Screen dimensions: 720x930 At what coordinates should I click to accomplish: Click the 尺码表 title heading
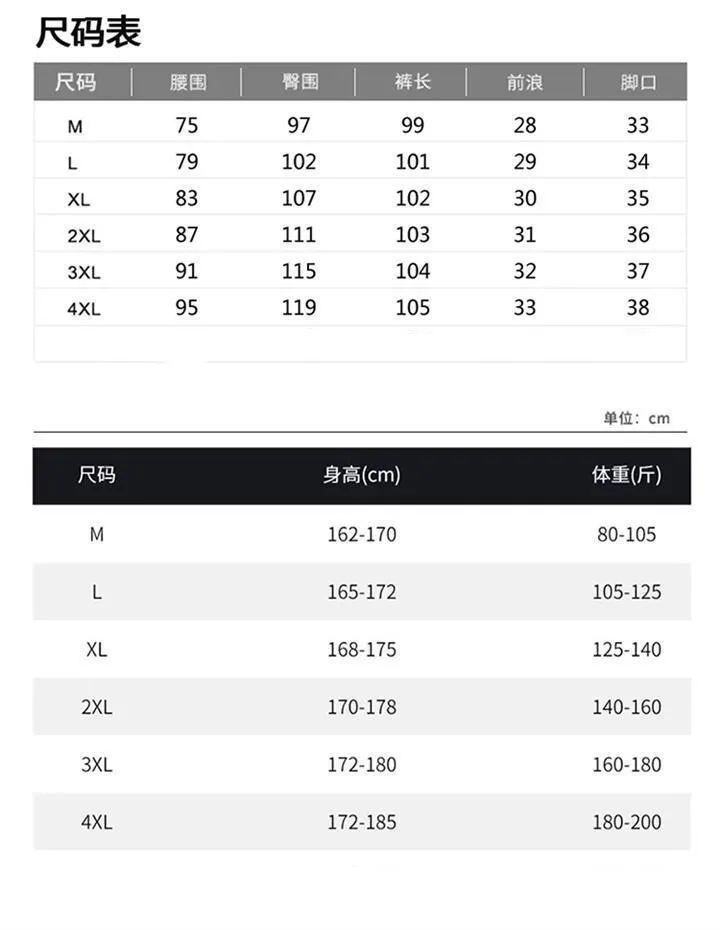click(x=88, y=32)
